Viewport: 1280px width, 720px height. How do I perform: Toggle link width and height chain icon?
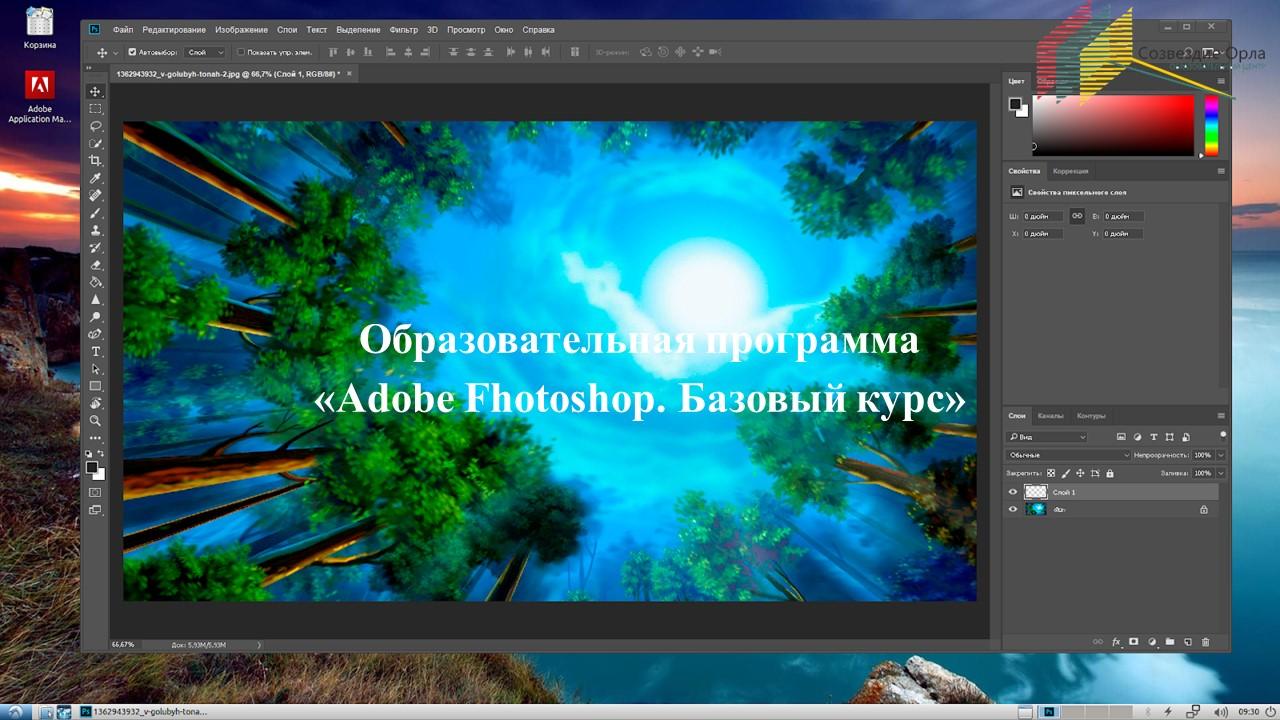(1077, 216)
